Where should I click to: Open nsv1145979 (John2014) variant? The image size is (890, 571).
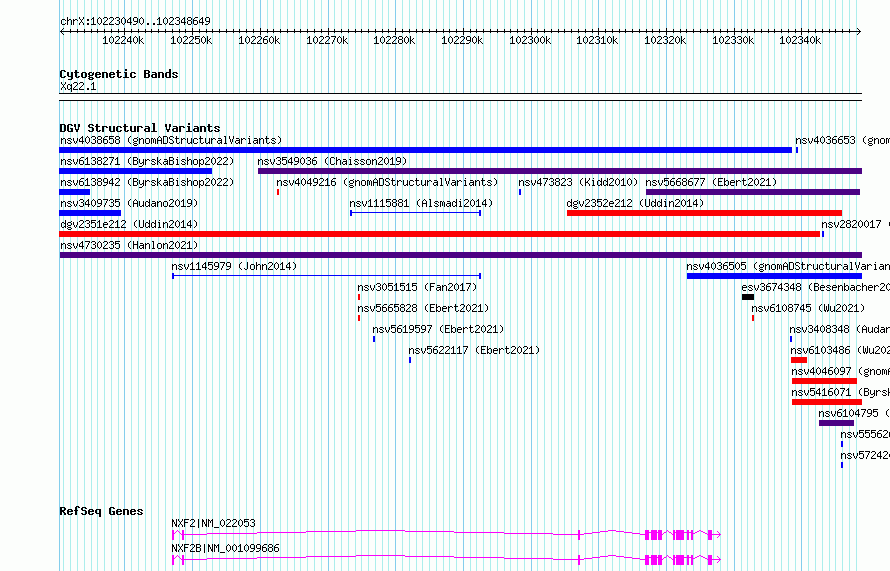234,266
